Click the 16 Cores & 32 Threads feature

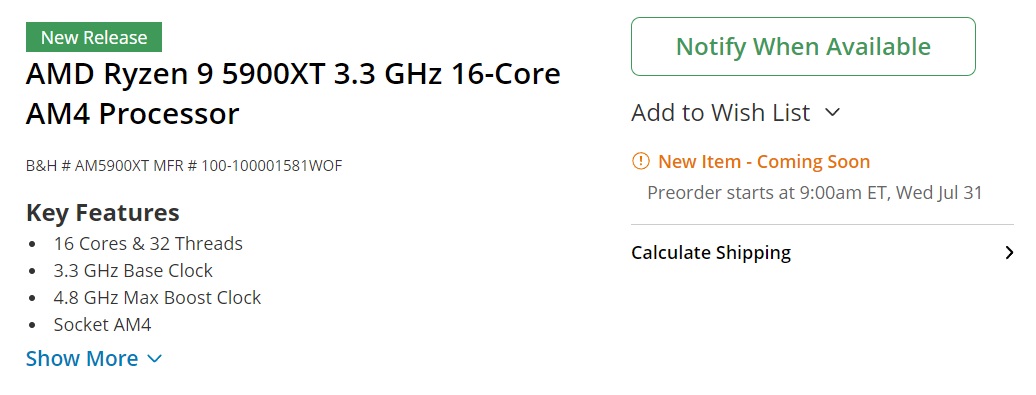pyautogui.click(x=148, y=244)
